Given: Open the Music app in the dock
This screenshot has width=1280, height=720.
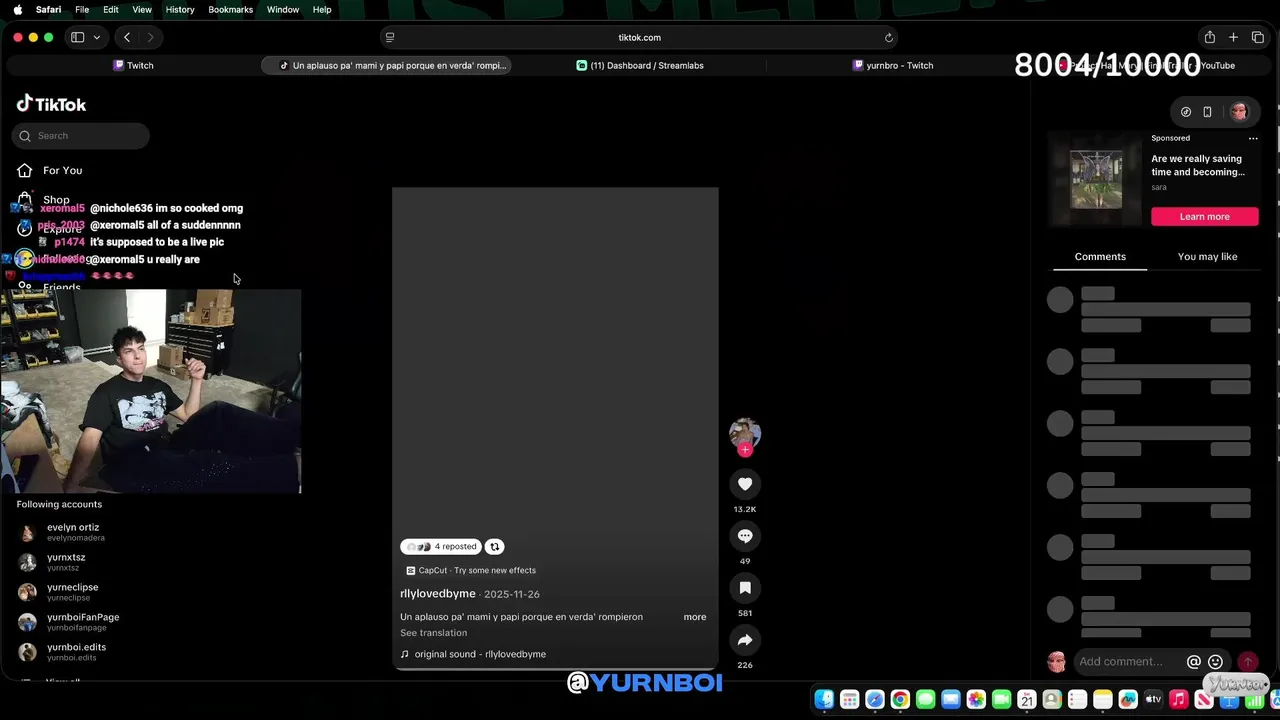Looking at the screenshot, I should click(1179, 700).
